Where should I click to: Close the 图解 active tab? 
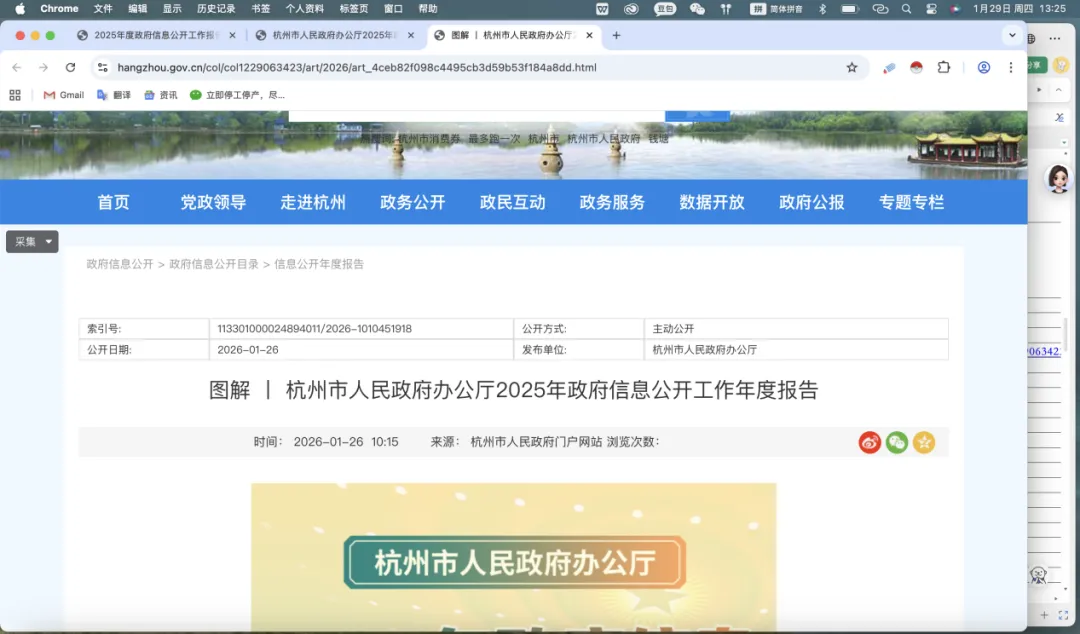point(590,35)
